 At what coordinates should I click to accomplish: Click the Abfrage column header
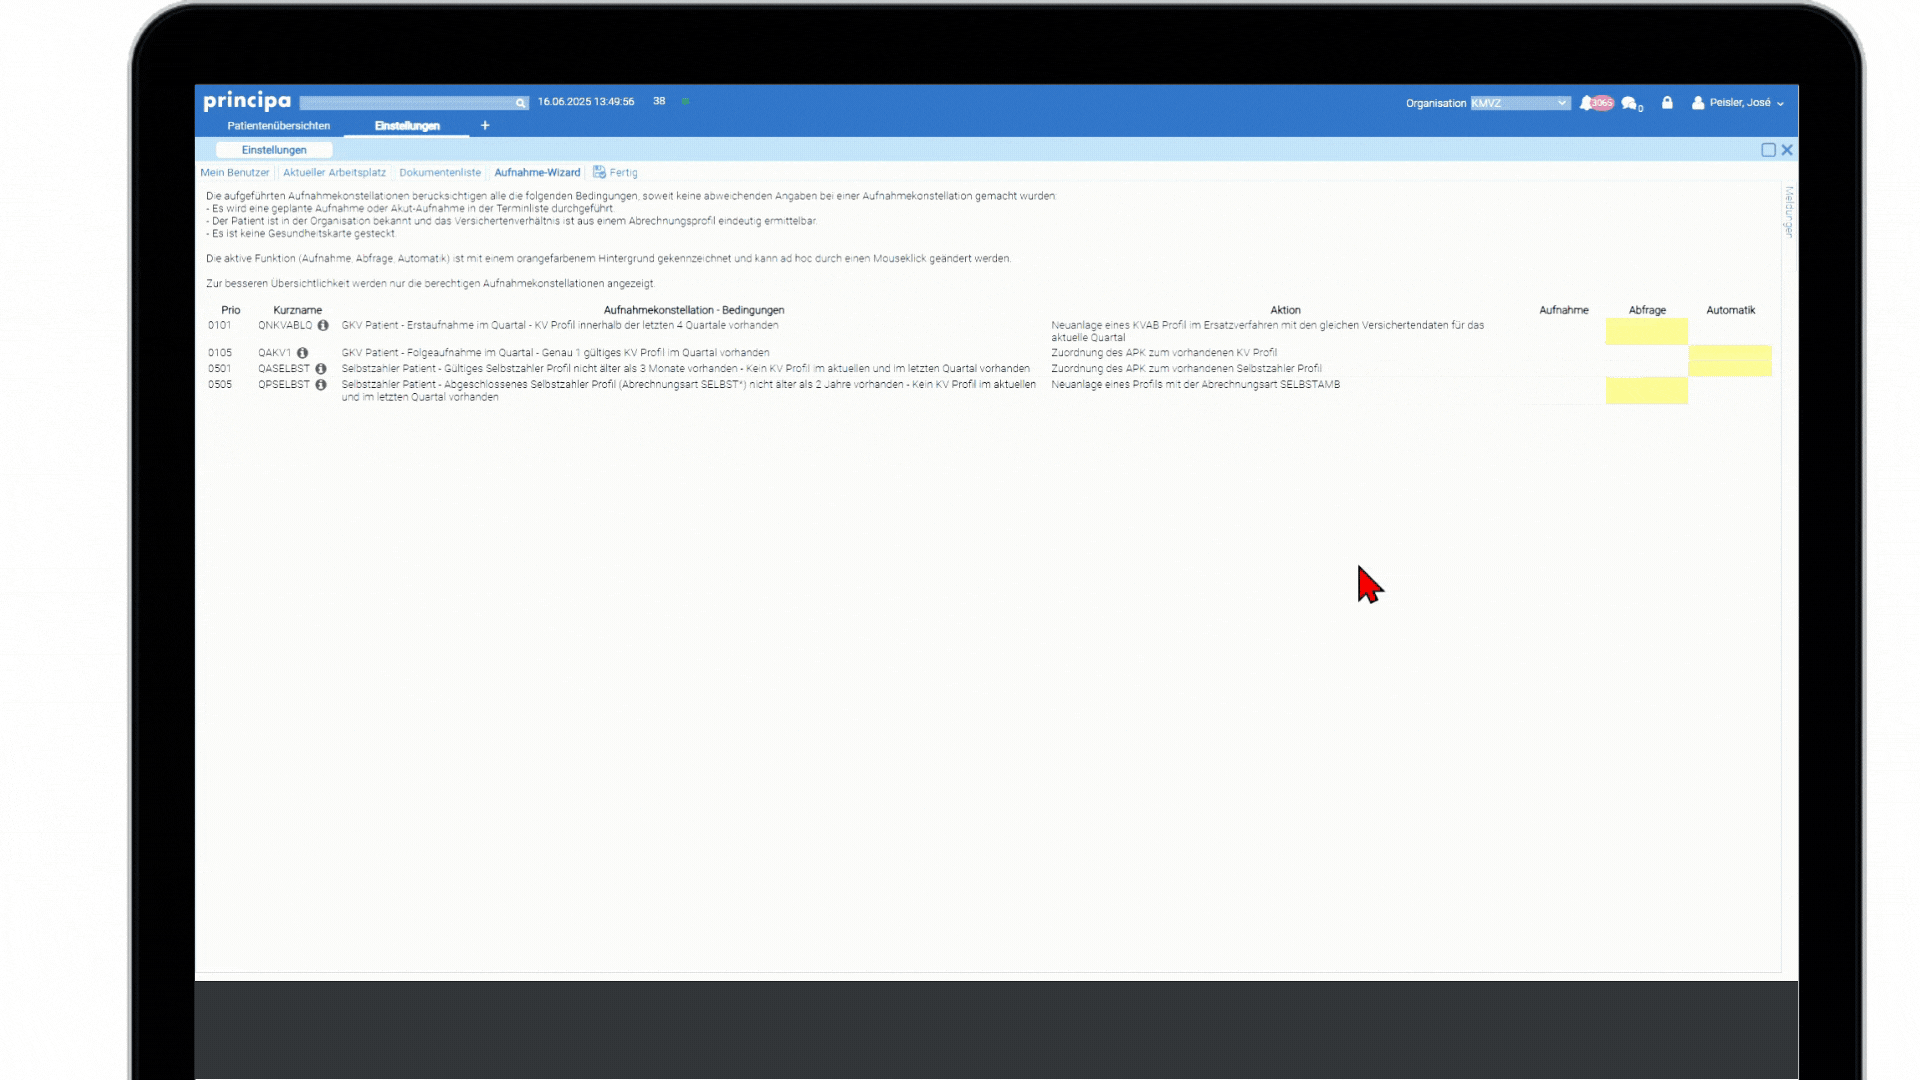pos(1647,310)
